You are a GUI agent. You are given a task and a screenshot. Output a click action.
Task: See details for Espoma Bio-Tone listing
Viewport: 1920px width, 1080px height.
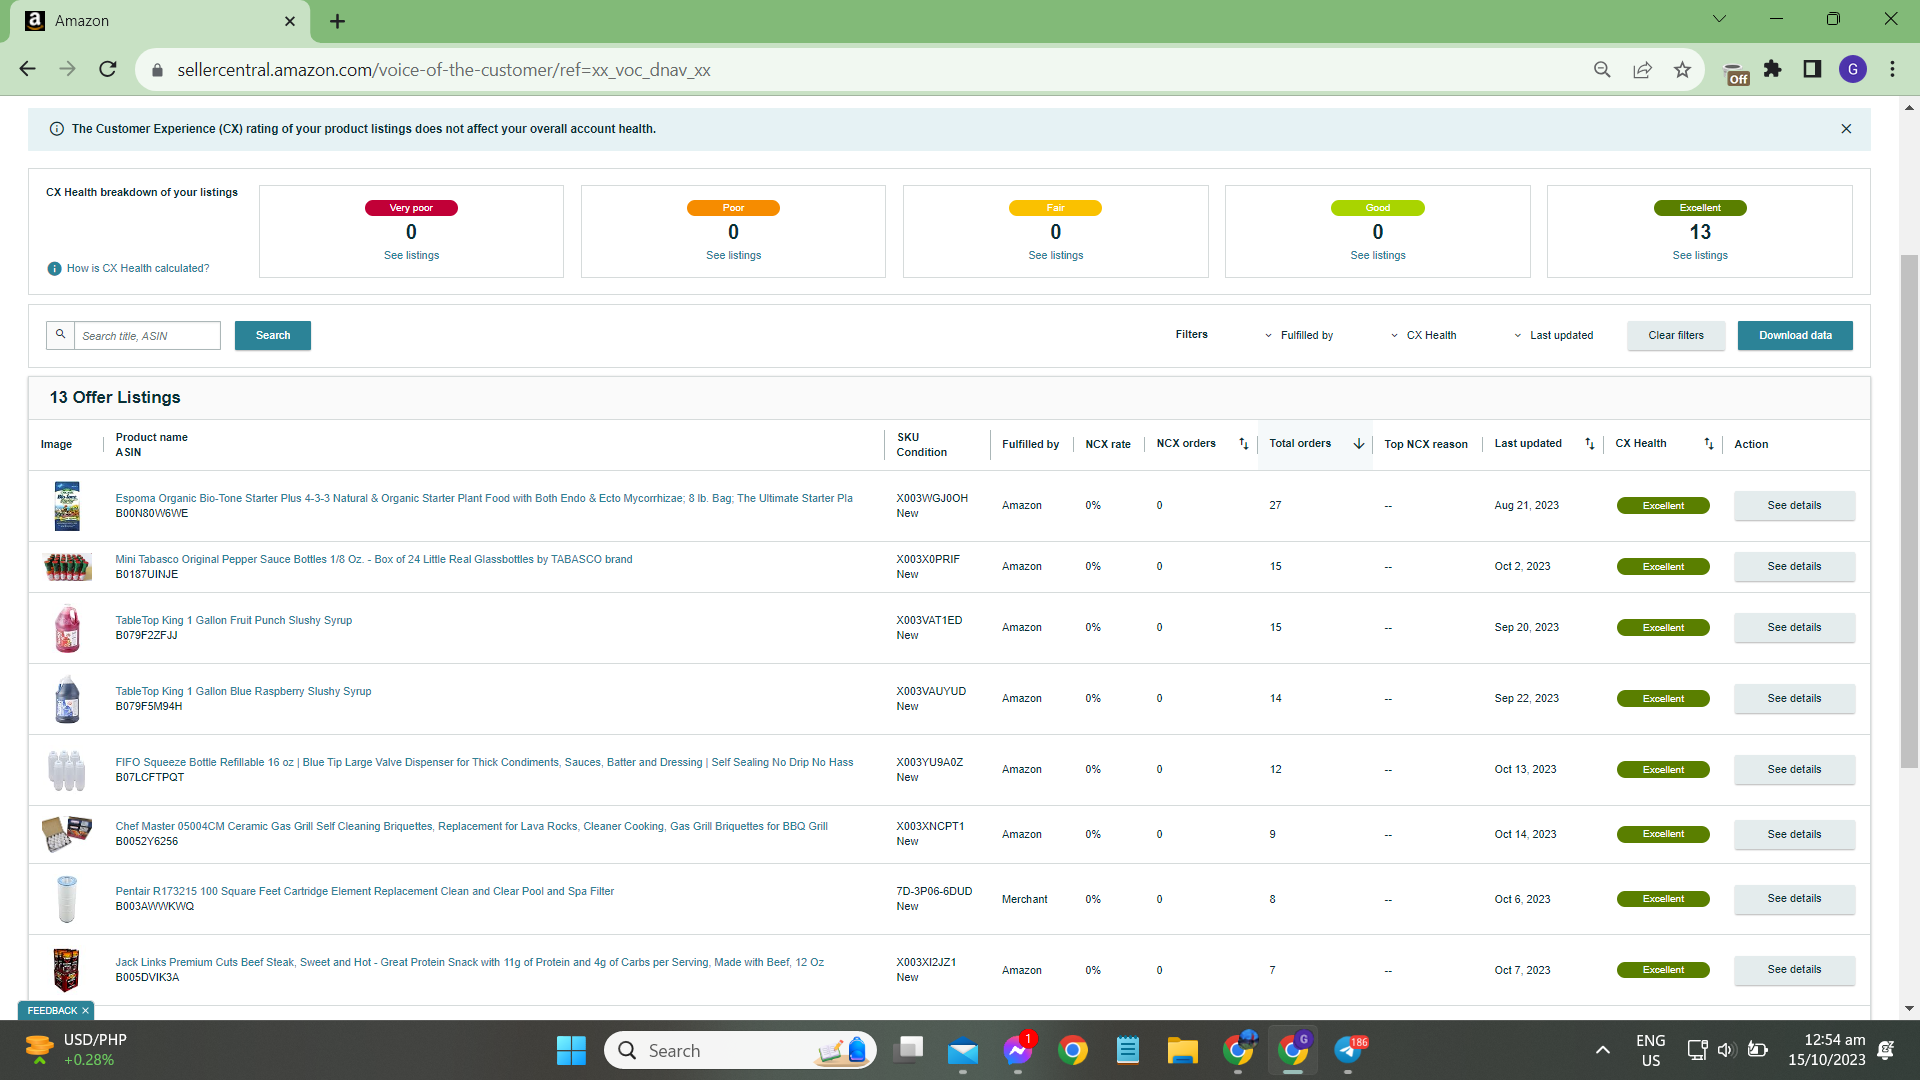coord(1794,506)
